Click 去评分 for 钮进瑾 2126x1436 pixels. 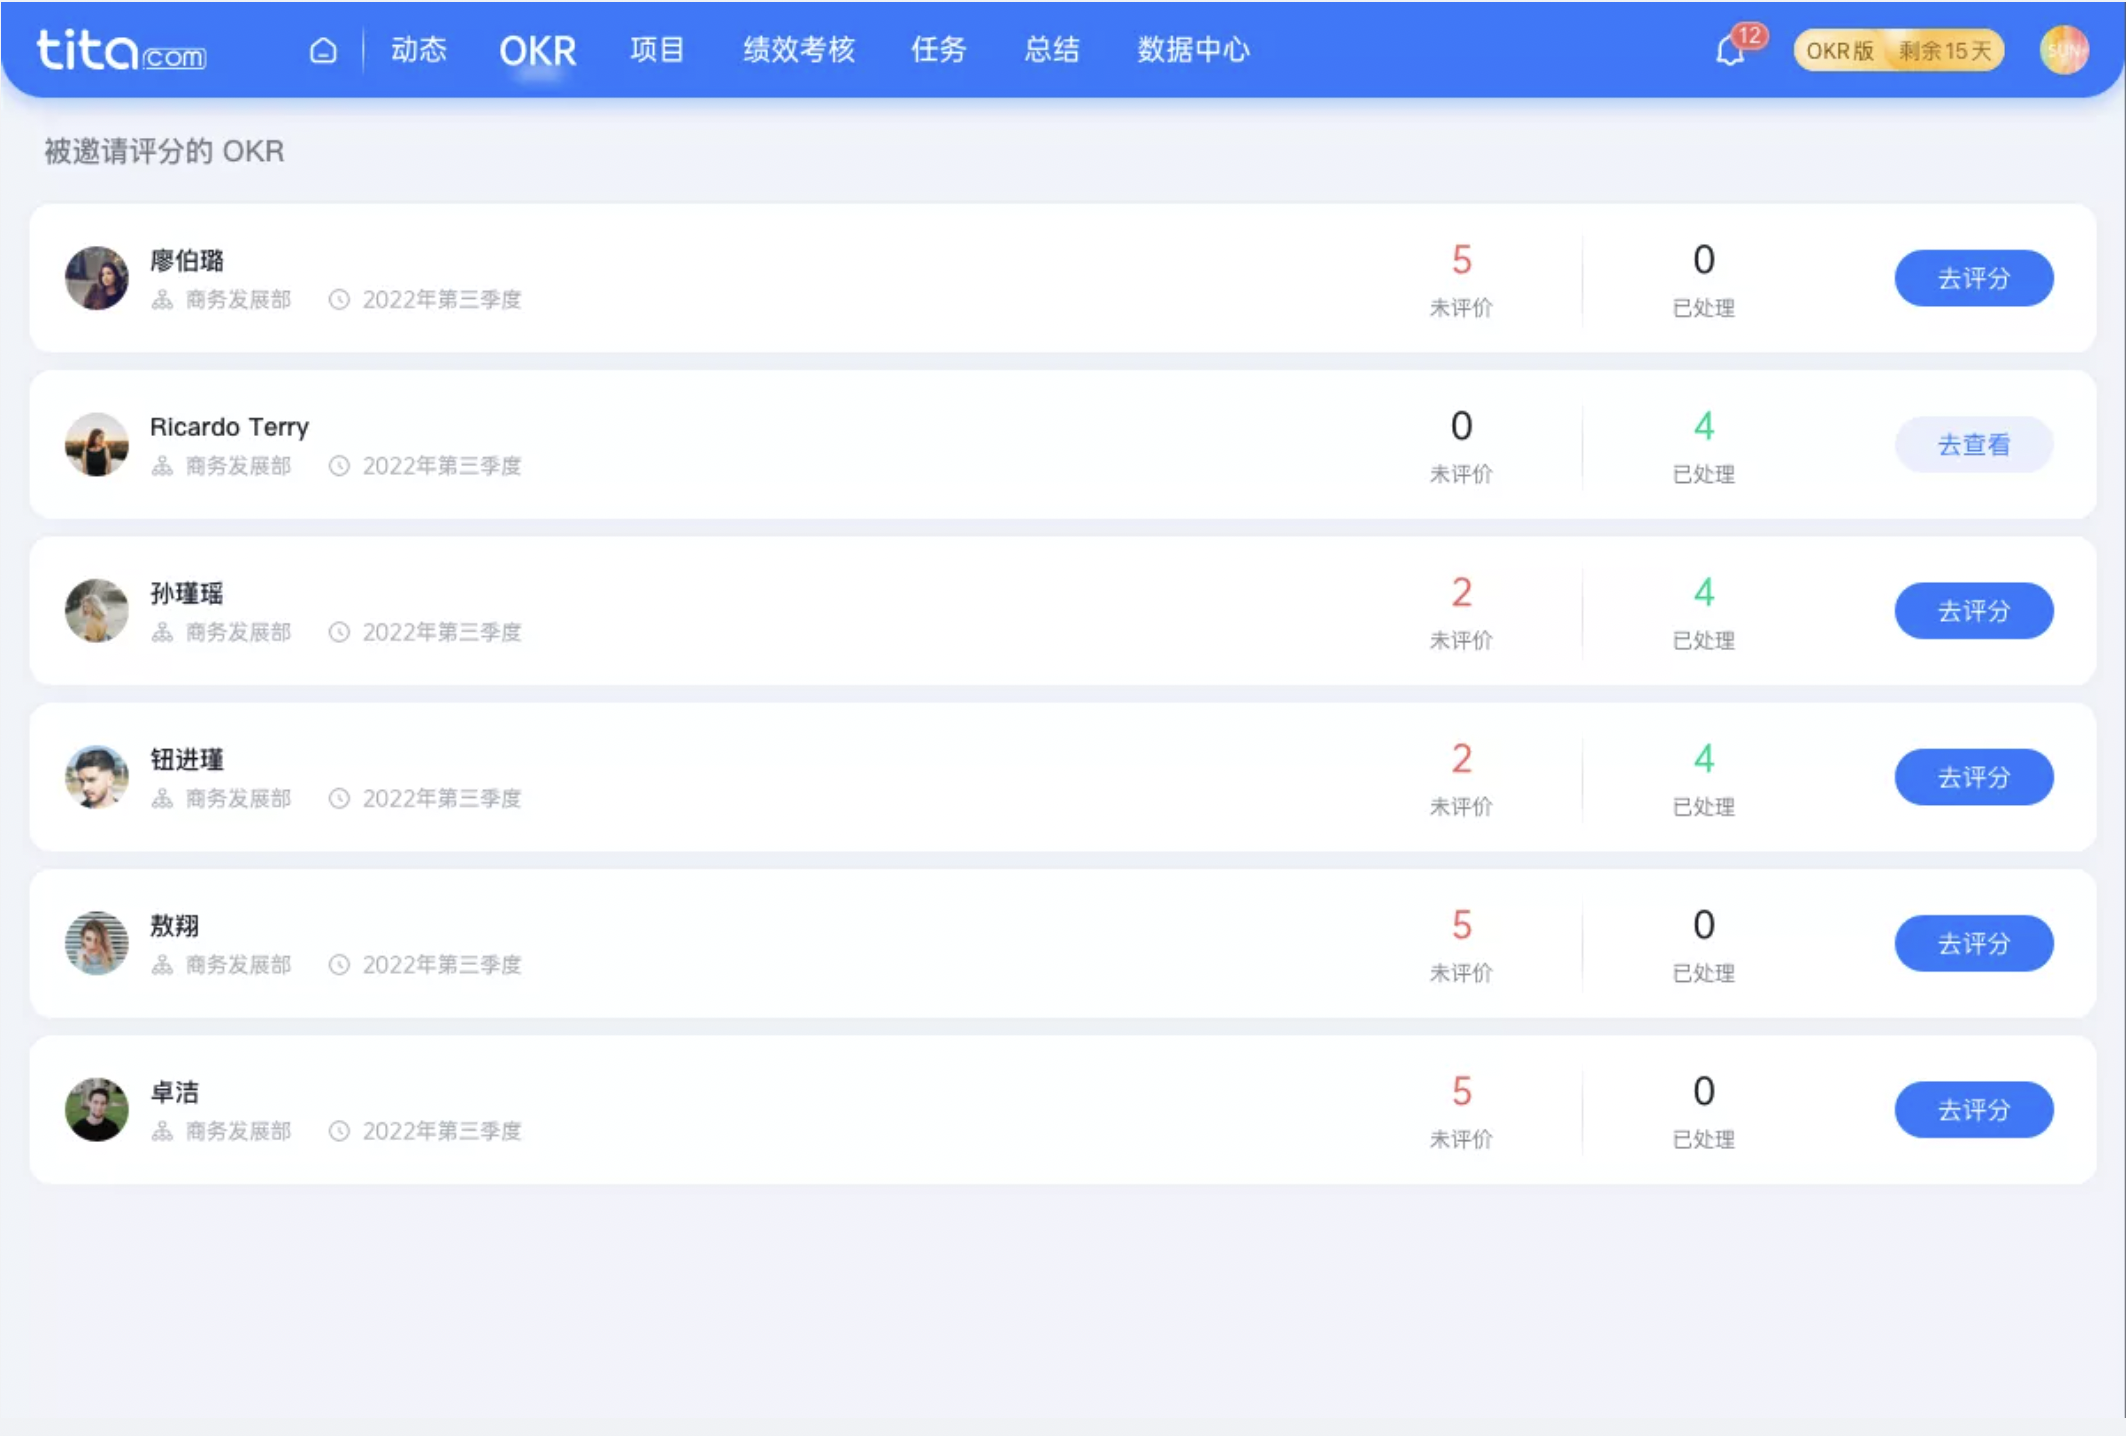click(1974, 777)
